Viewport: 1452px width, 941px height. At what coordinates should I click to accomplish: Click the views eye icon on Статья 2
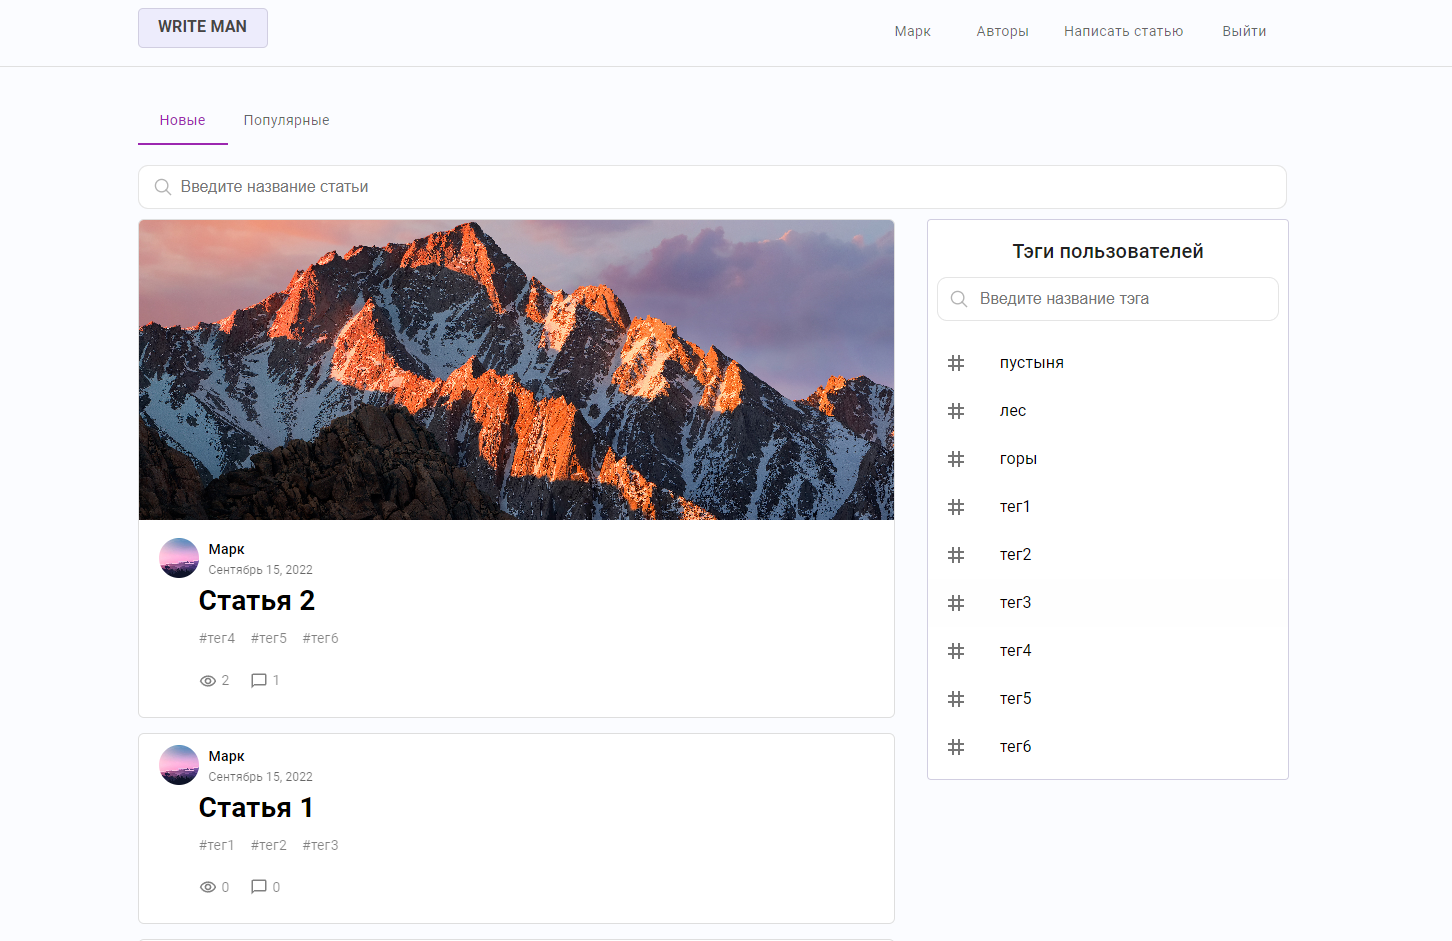pos(207,680)
